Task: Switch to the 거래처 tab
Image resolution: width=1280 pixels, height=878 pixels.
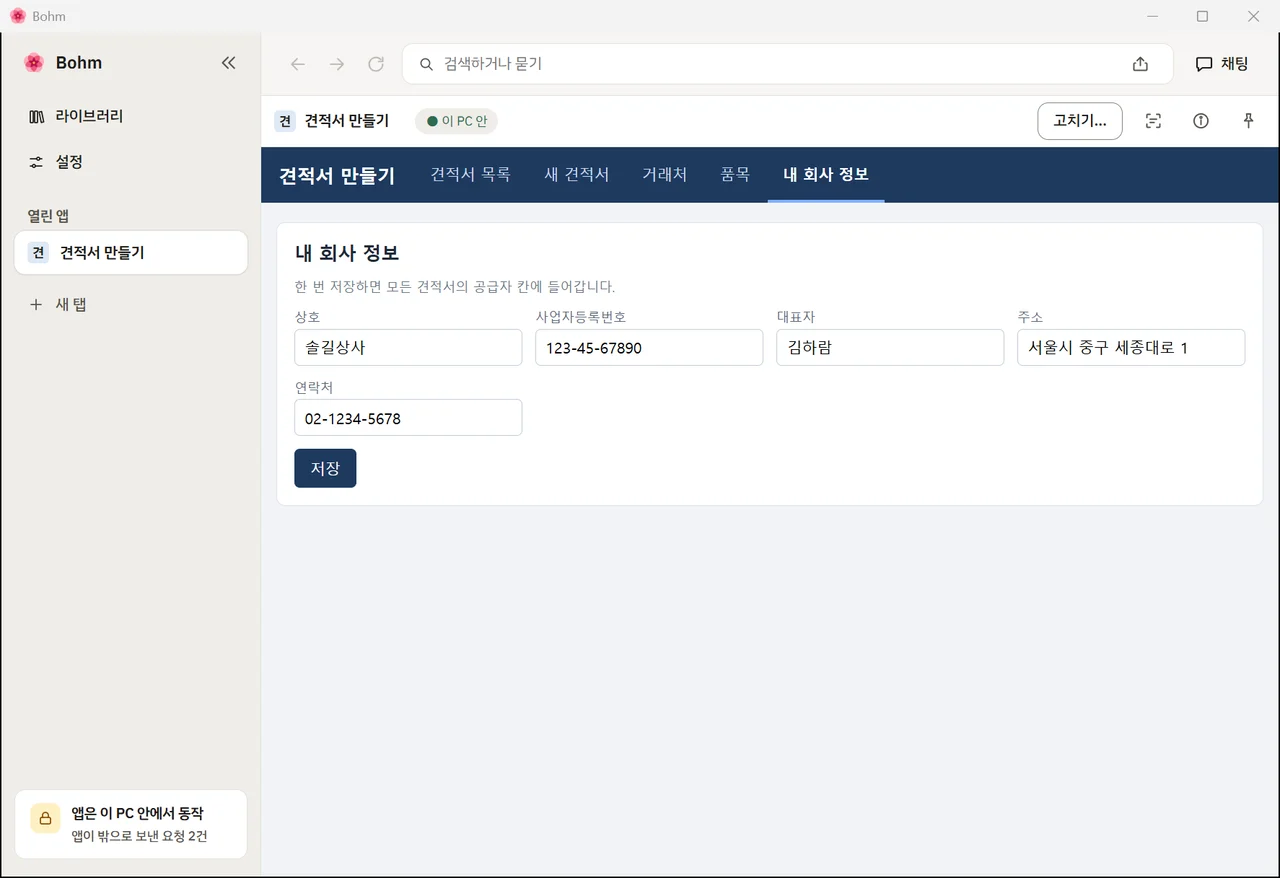Action: click(664, 175)
